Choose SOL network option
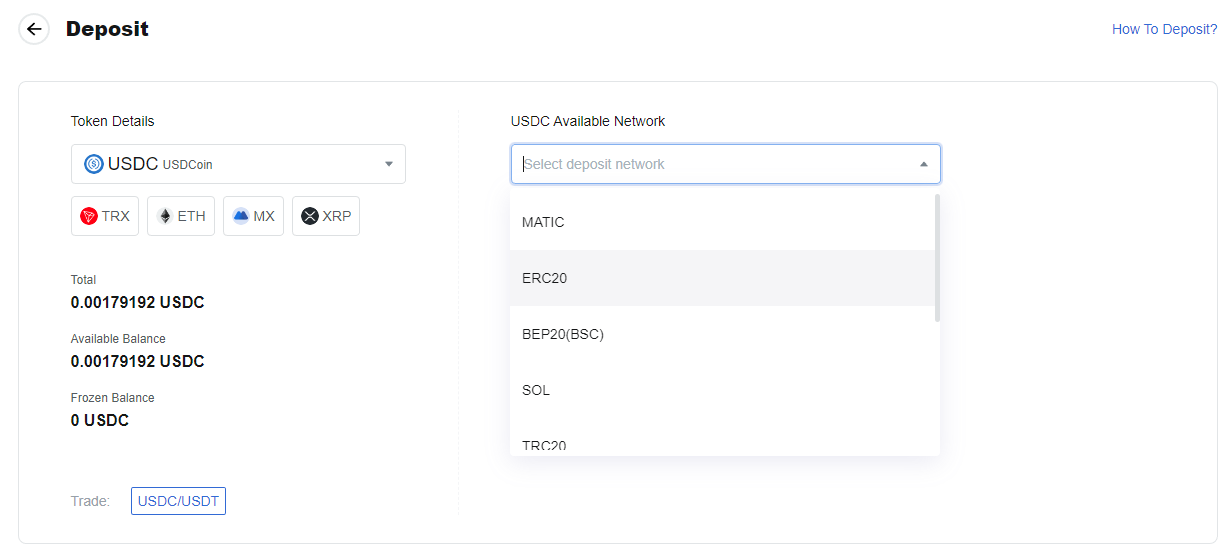This screenshot has width=1229, height=549. [722, 390]
